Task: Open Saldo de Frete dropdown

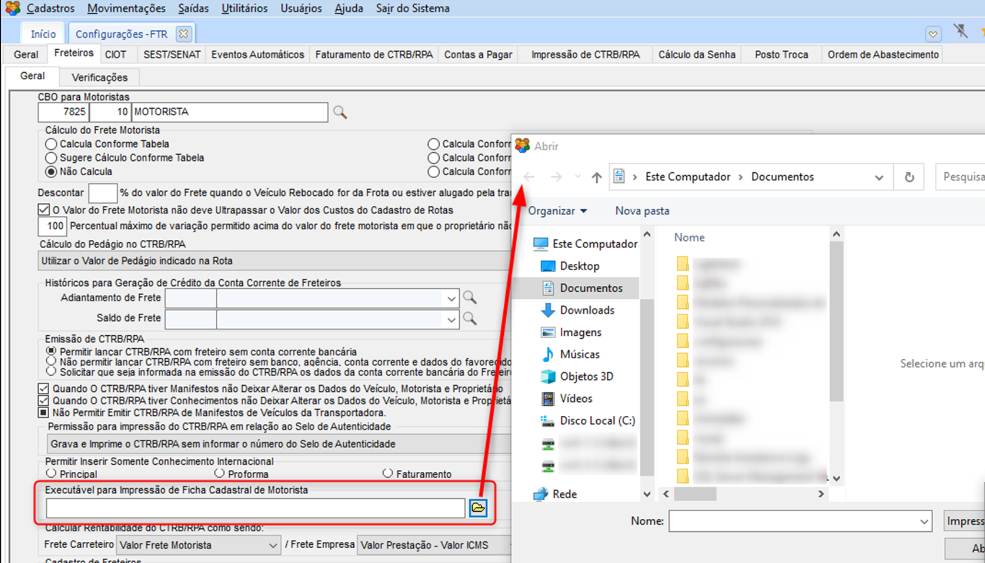Action: pos(451,320)
